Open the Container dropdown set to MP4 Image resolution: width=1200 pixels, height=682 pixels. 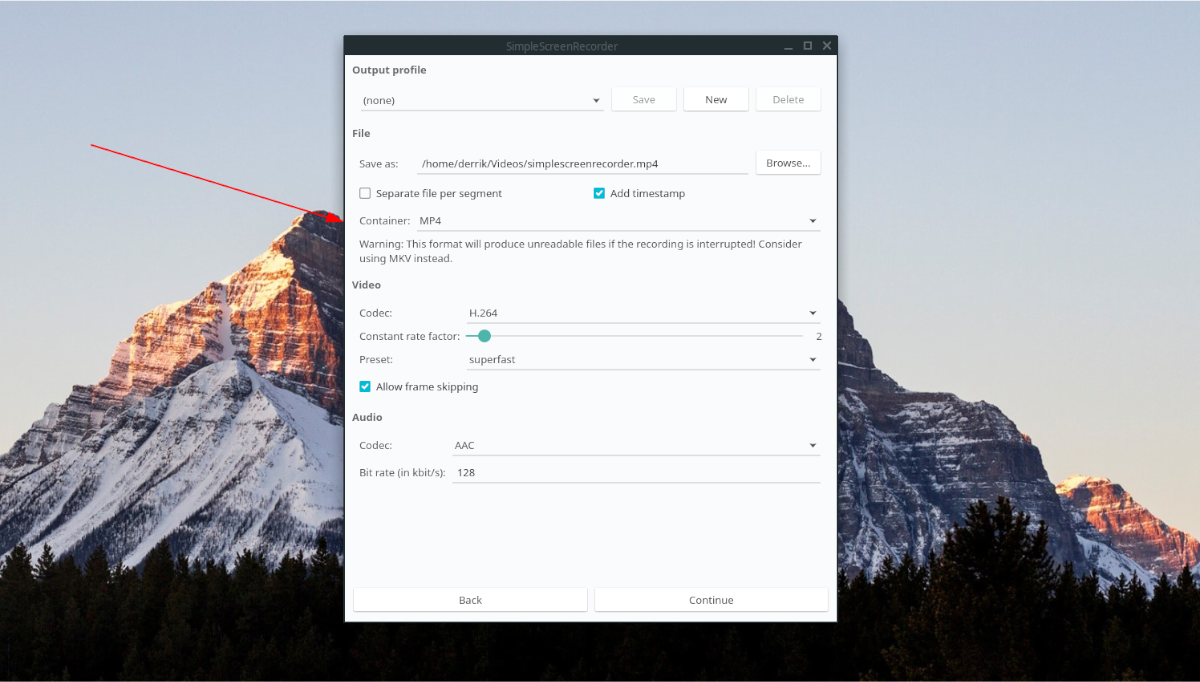pos(617,221)
